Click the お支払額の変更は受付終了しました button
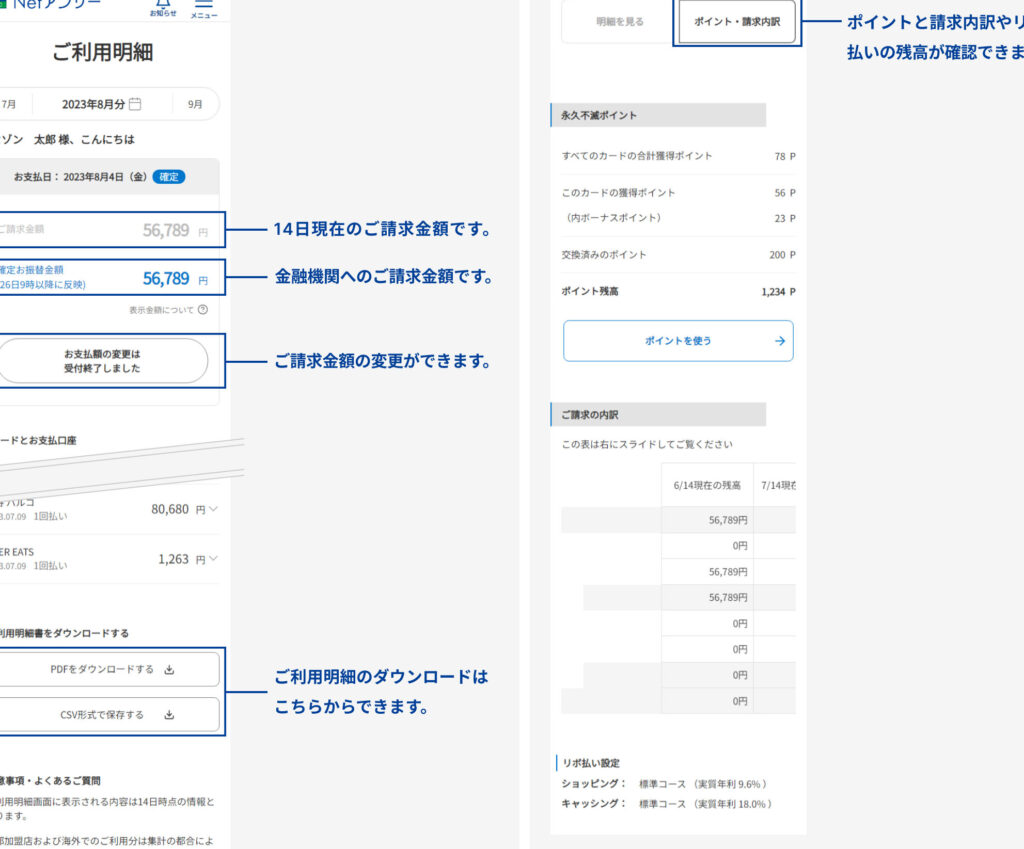This screenshot has width=1024, height=849. coord(103,360)
